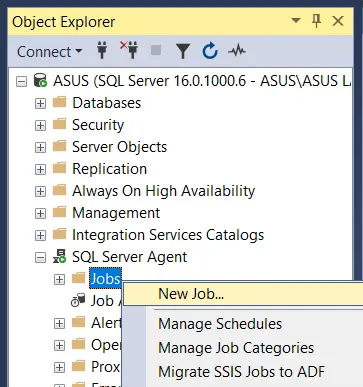Click the Connect Object Explorer plug icon
Image resolution: width=363 pixels, height=387 pixels.
[102, 51]
